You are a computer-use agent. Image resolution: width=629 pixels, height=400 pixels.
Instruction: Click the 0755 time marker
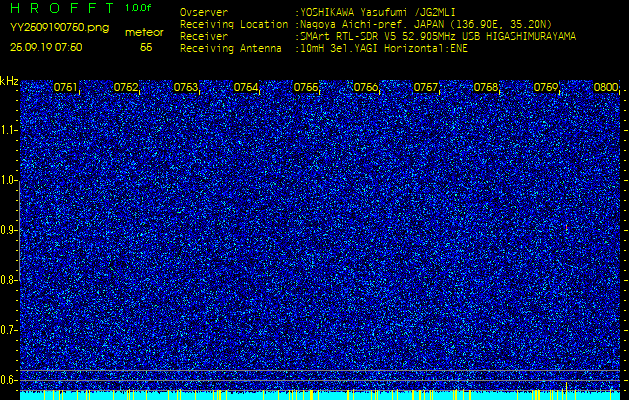pos(306,87)
